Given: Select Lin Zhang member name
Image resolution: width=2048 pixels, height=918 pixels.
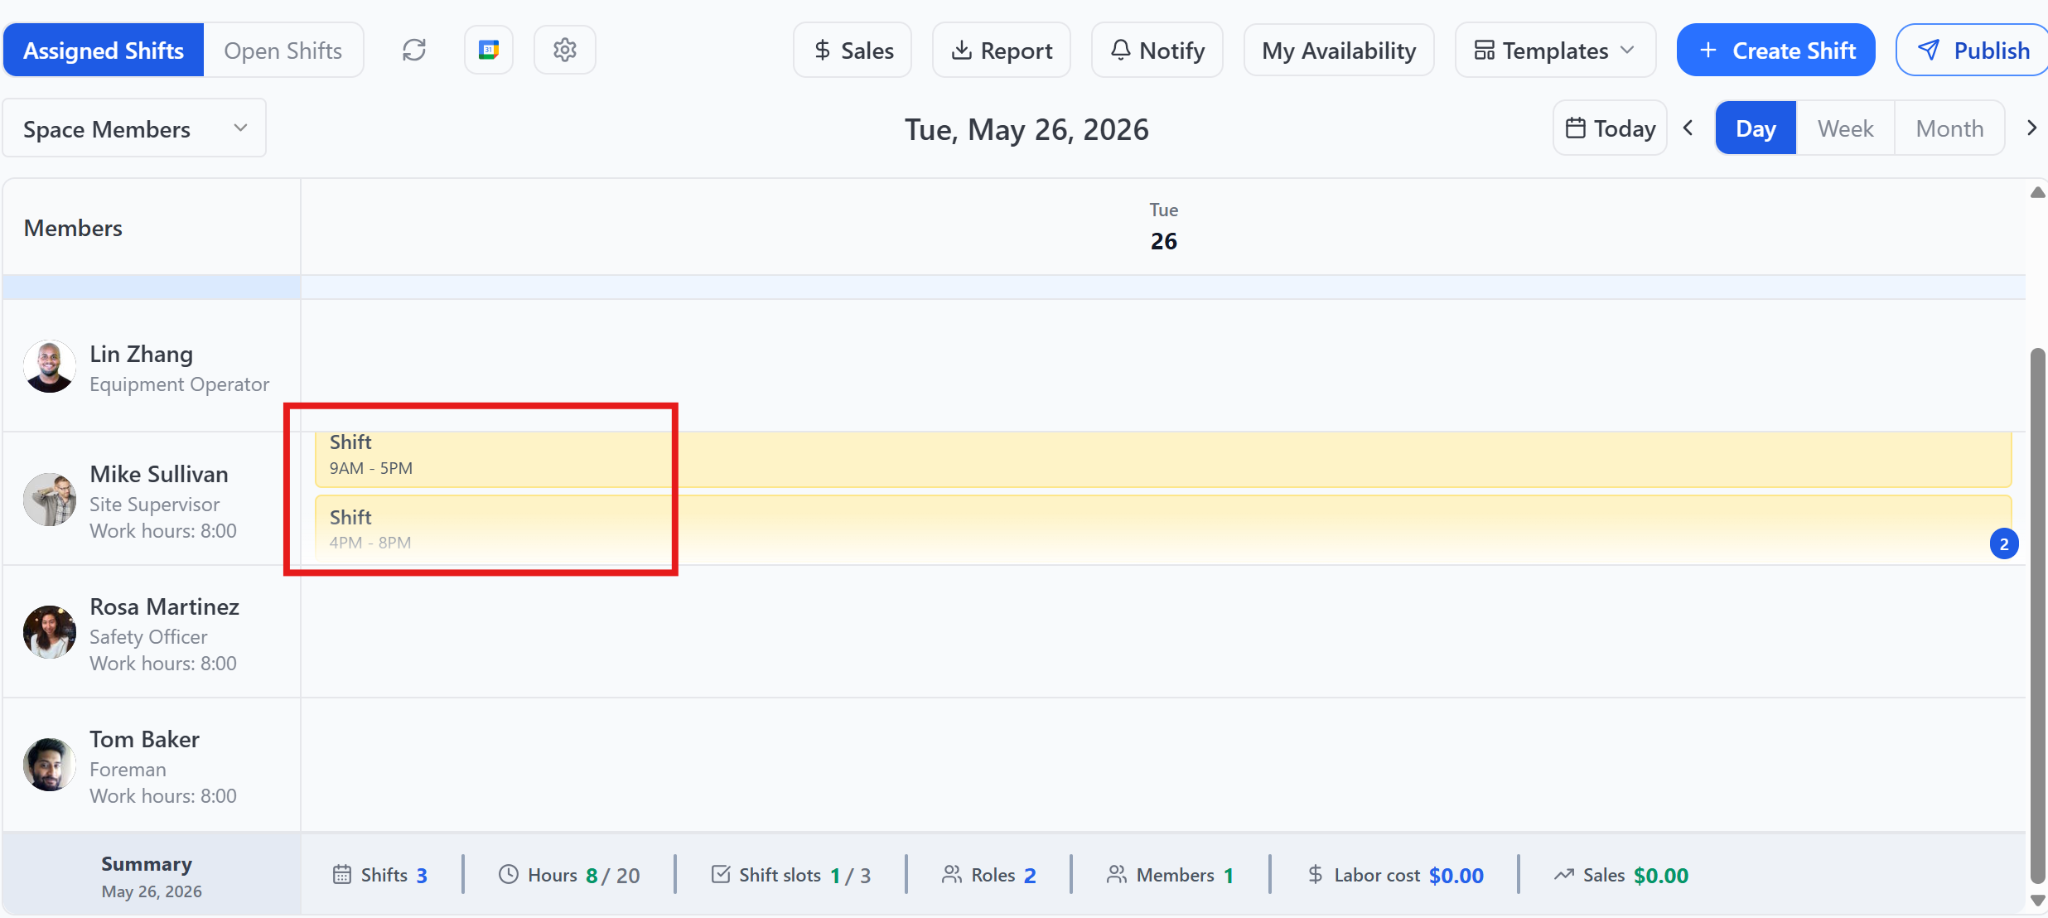Looking at the screenshot, I should [x=141, y=354].
